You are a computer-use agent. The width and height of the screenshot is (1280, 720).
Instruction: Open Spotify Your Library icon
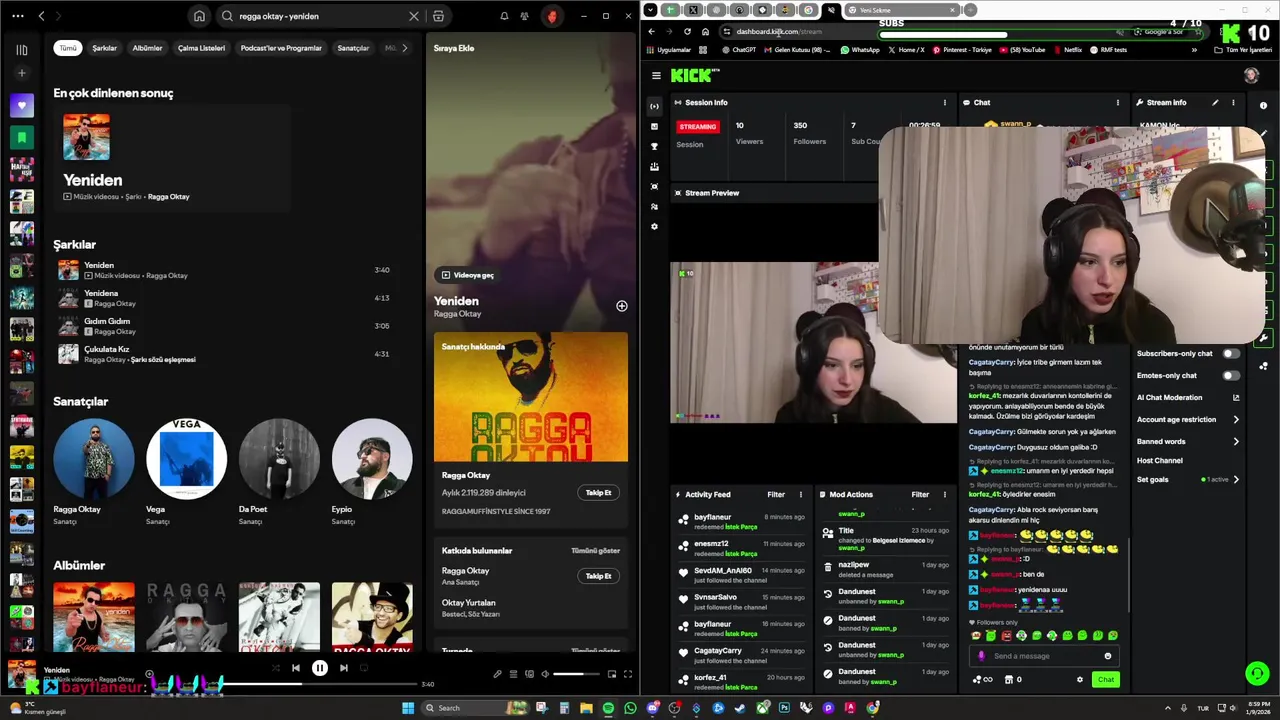pos(22,49)
